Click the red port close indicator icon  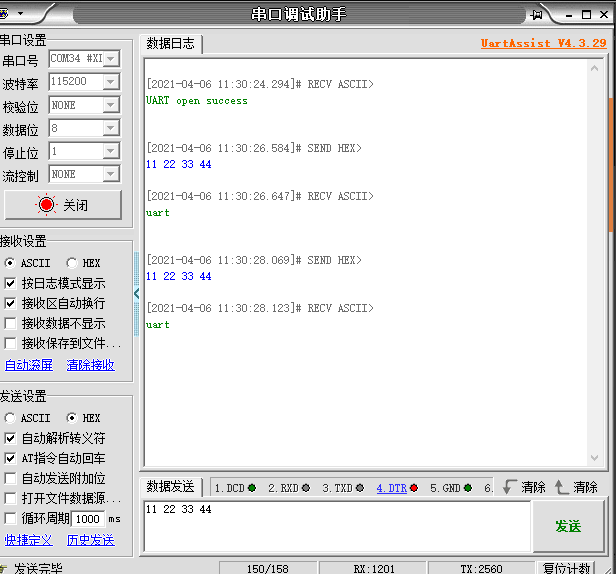tap(46, 204)
